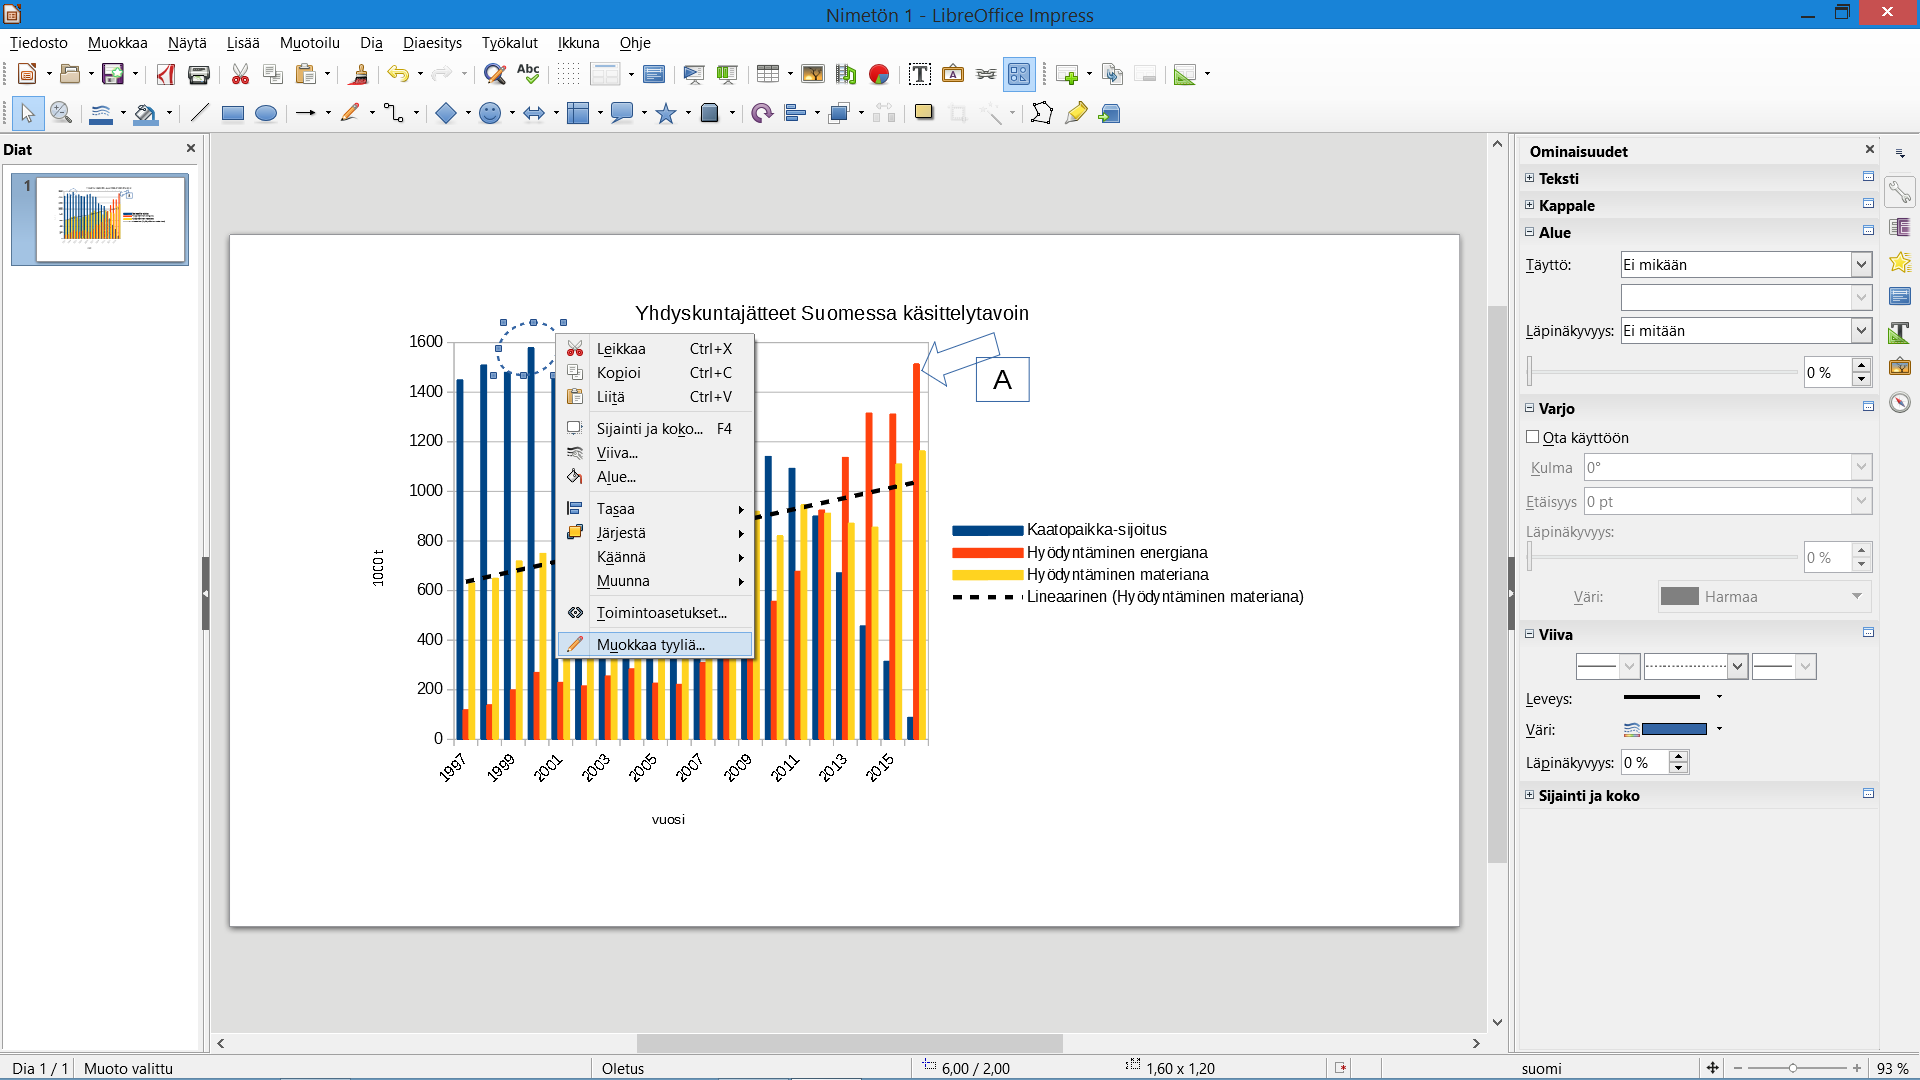Open the Gallery tab in the sidebar

tap(1900, 366)
